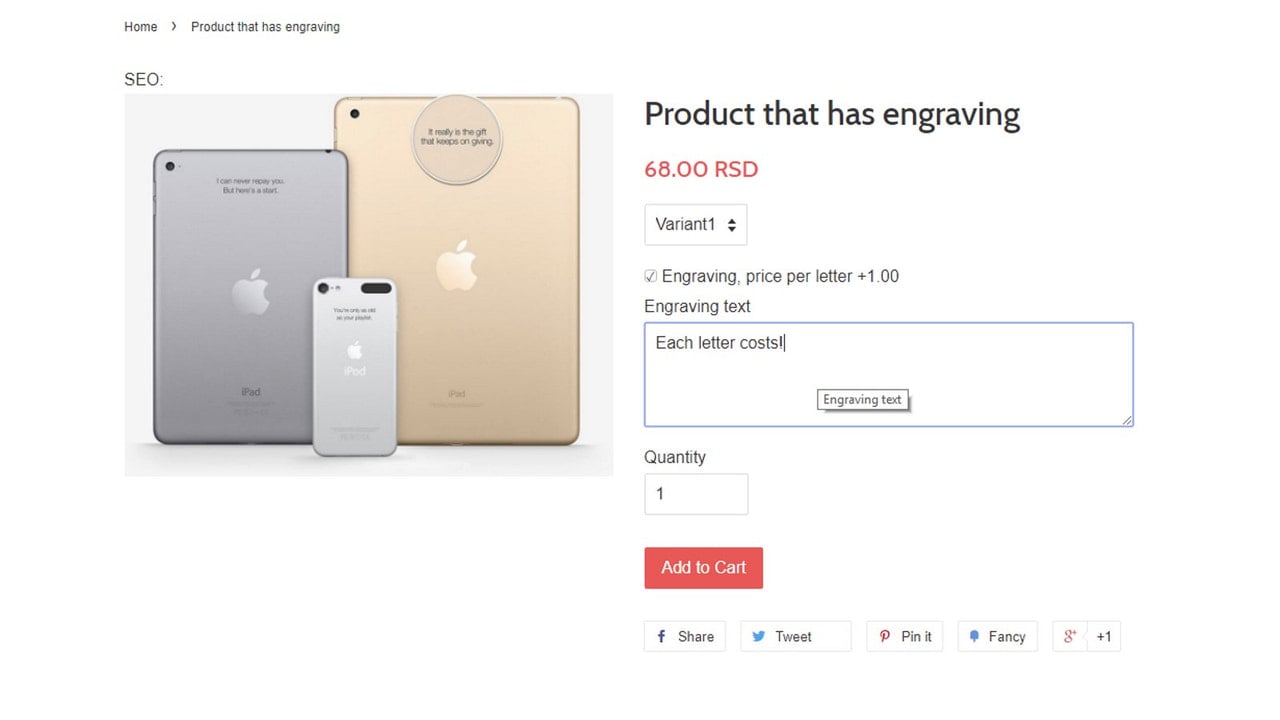Click the Share label on Facebook button

point(696,637)
